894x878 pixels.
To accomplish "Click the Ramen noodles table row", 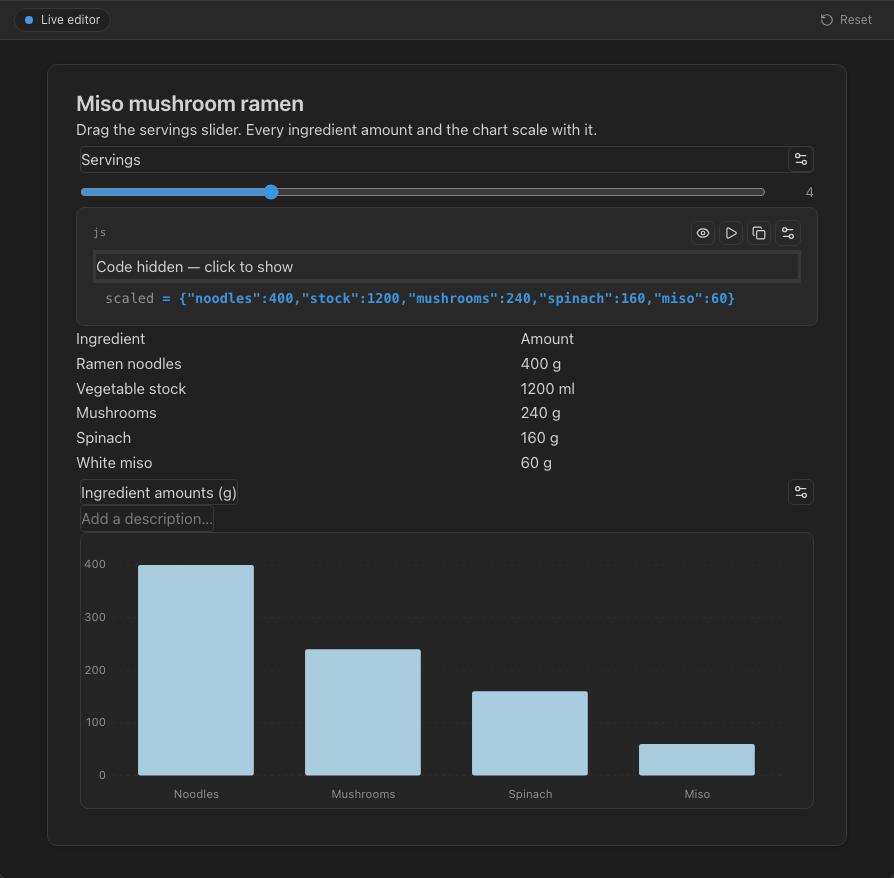I will pos(446,364).
